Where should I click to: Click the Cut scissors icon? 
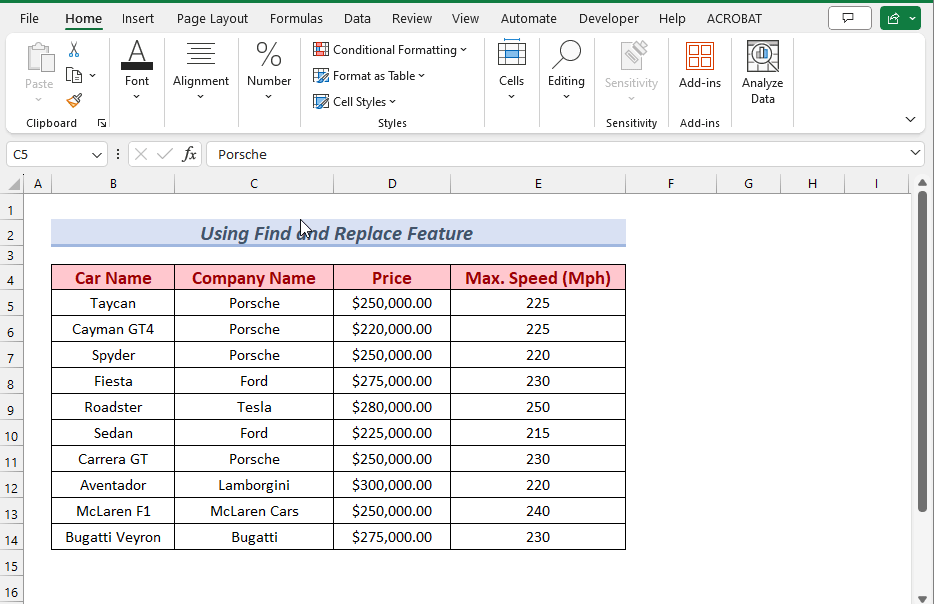[x=74, y=50]
